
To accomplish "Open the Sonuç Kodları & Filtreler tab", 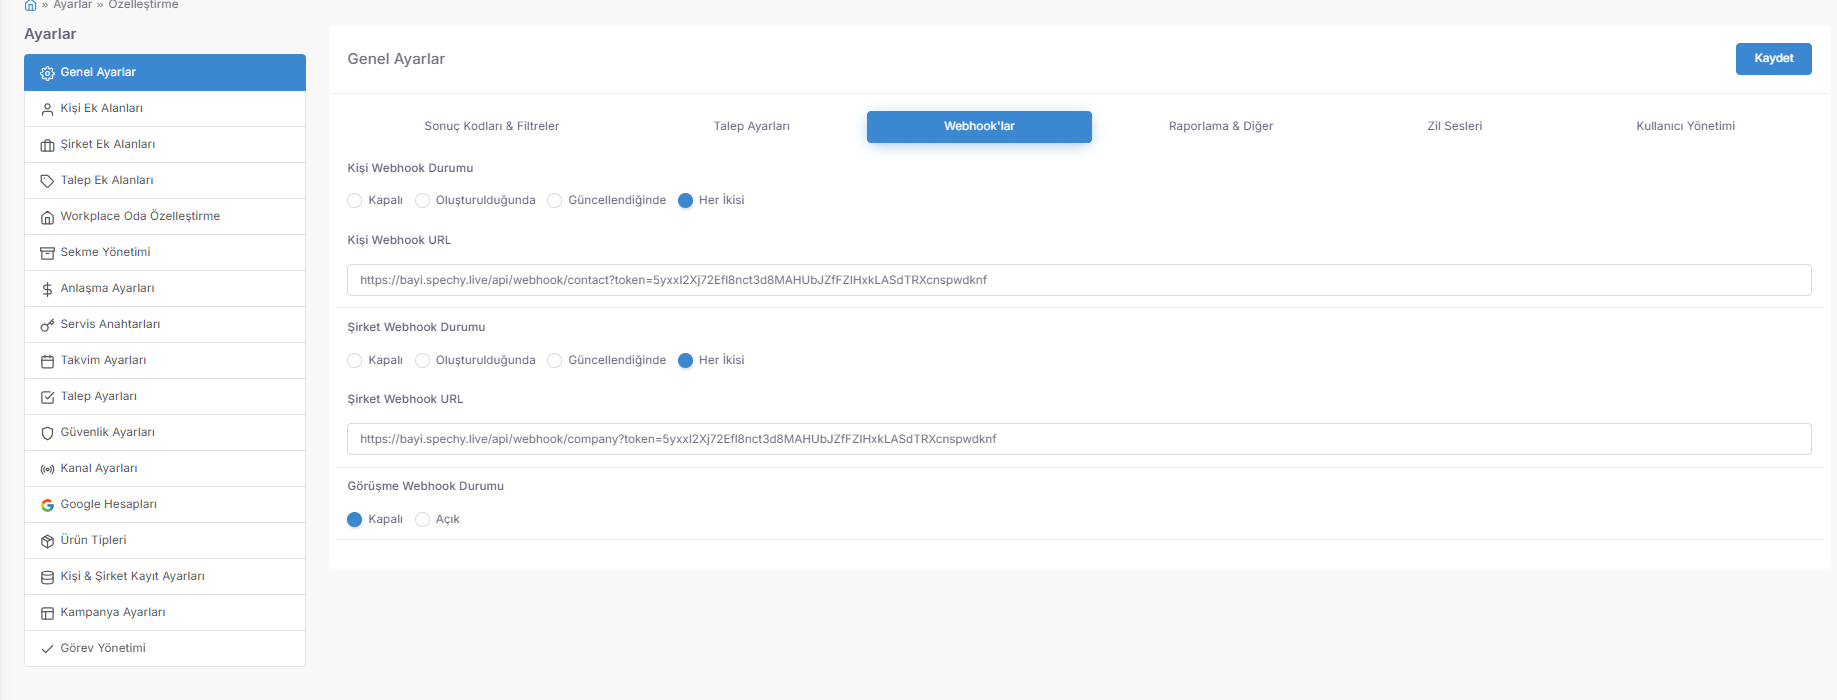I will click(x=491, y=126).
